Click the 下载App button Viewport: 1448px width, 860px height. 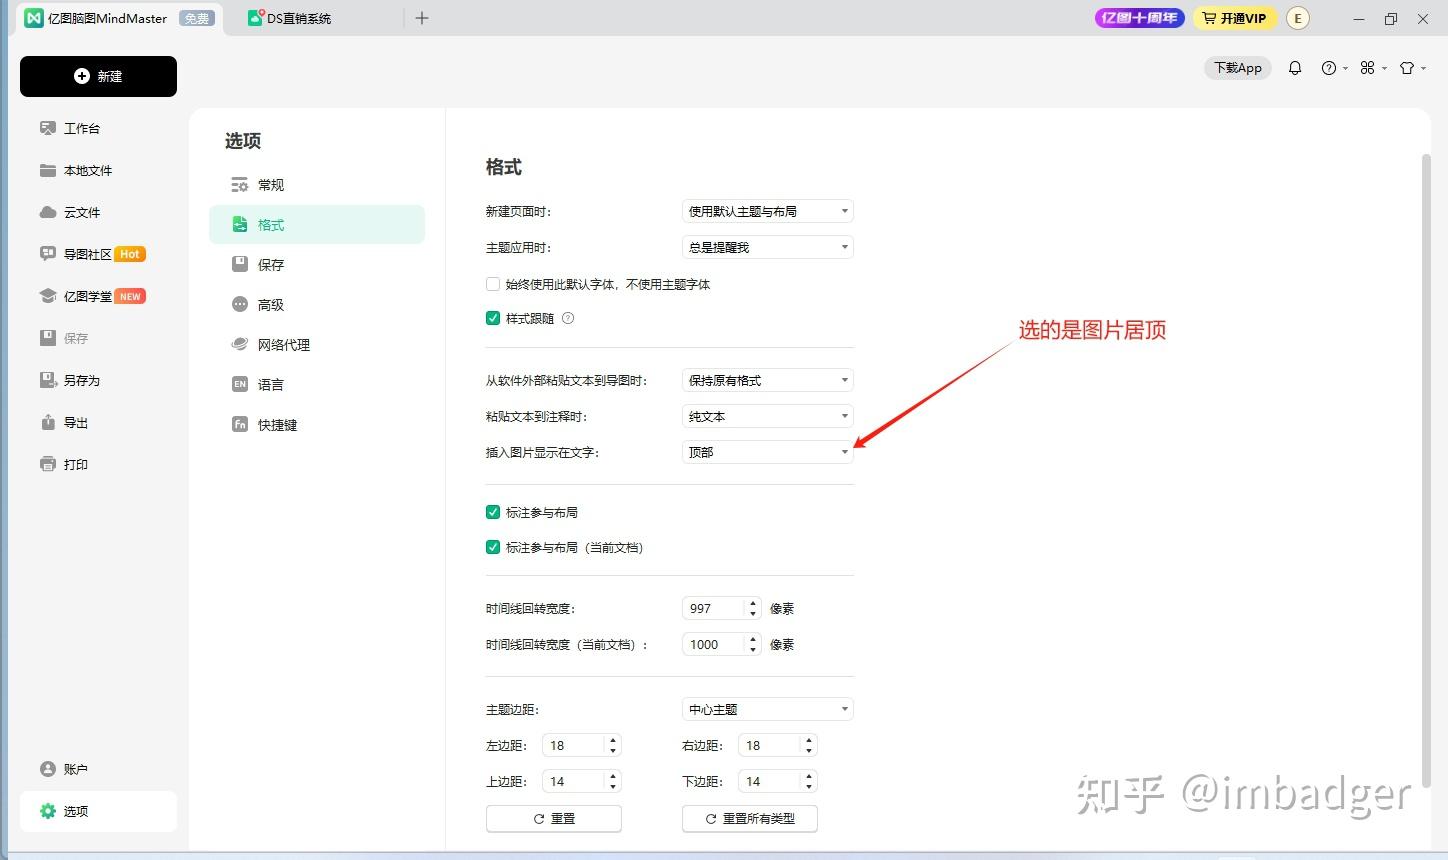click(1238, 68)
